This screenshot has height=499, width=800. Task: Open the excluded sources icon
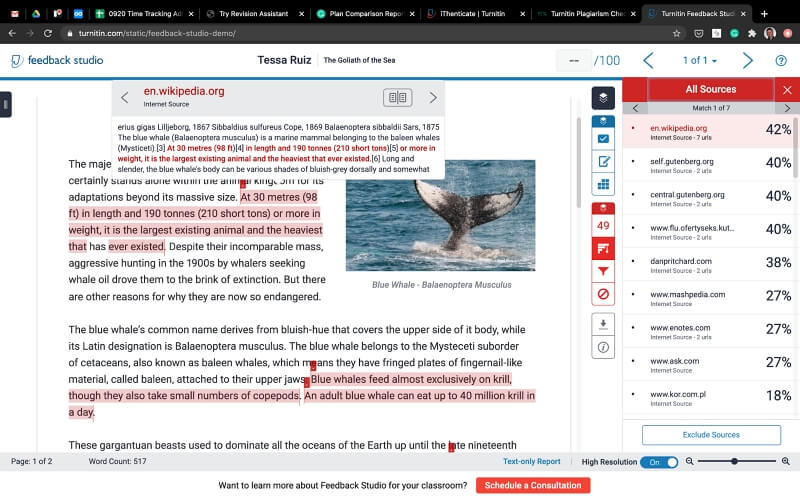(603, 294)
